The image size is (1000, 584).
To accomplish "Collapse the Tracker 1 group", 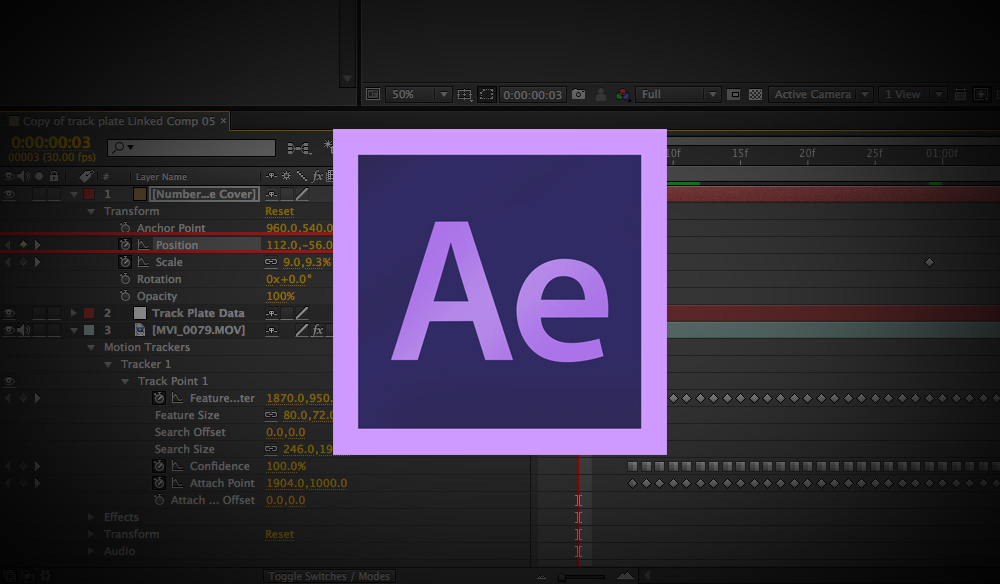I will click(108, 364).
